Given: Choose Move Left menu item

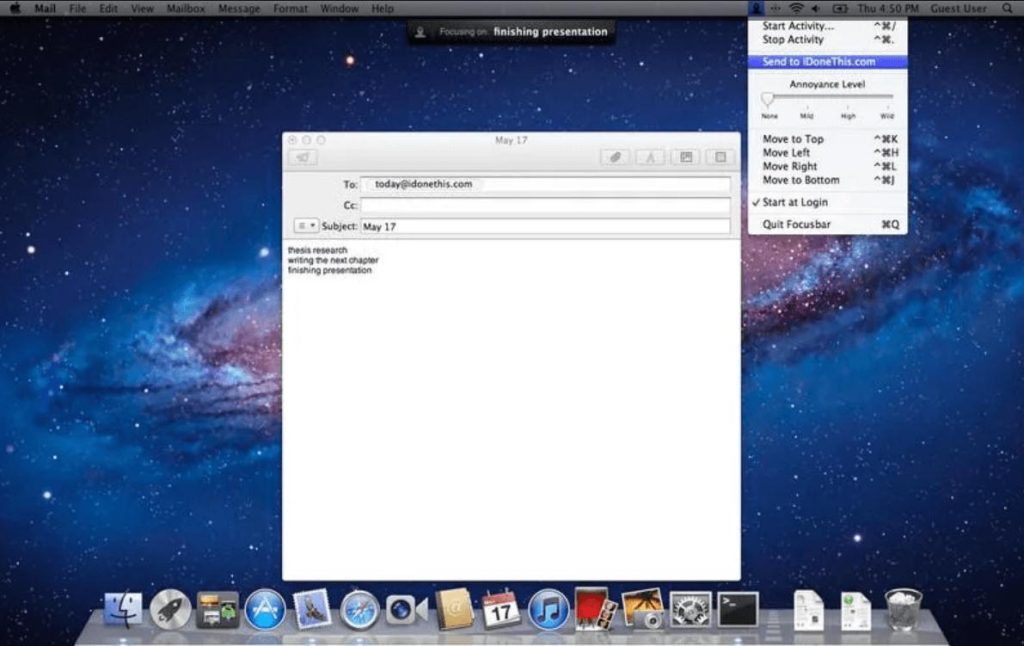Looking at the screenshot, I should coord(827,153).
